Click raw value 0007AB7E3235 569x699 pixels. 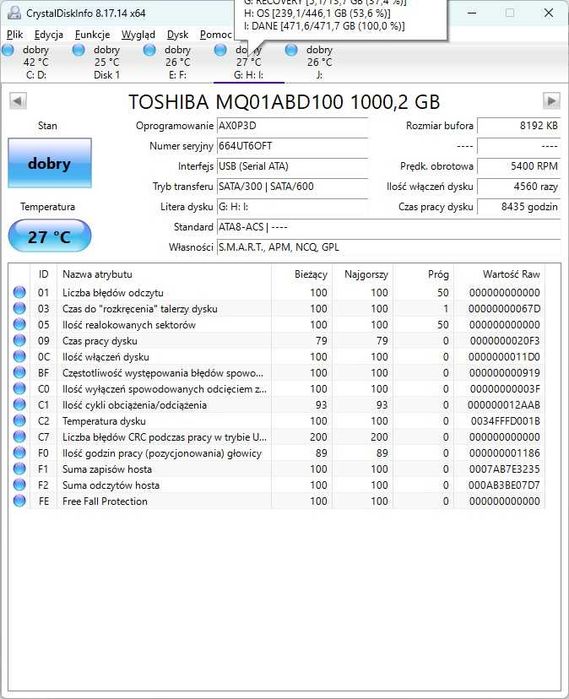pyautogui.click(x=504, y=469)
